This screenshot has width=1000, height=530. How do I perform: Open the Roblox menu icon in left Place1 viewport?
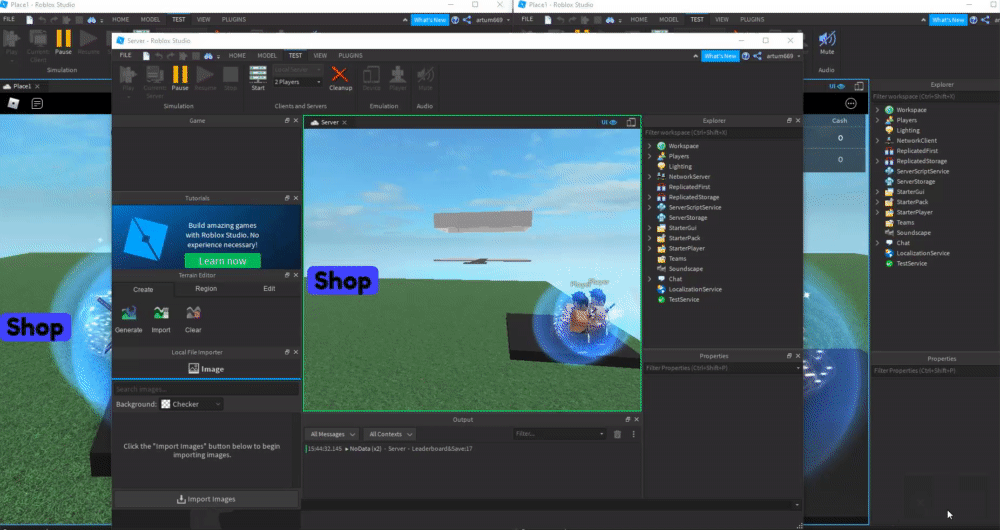point(13,103)
